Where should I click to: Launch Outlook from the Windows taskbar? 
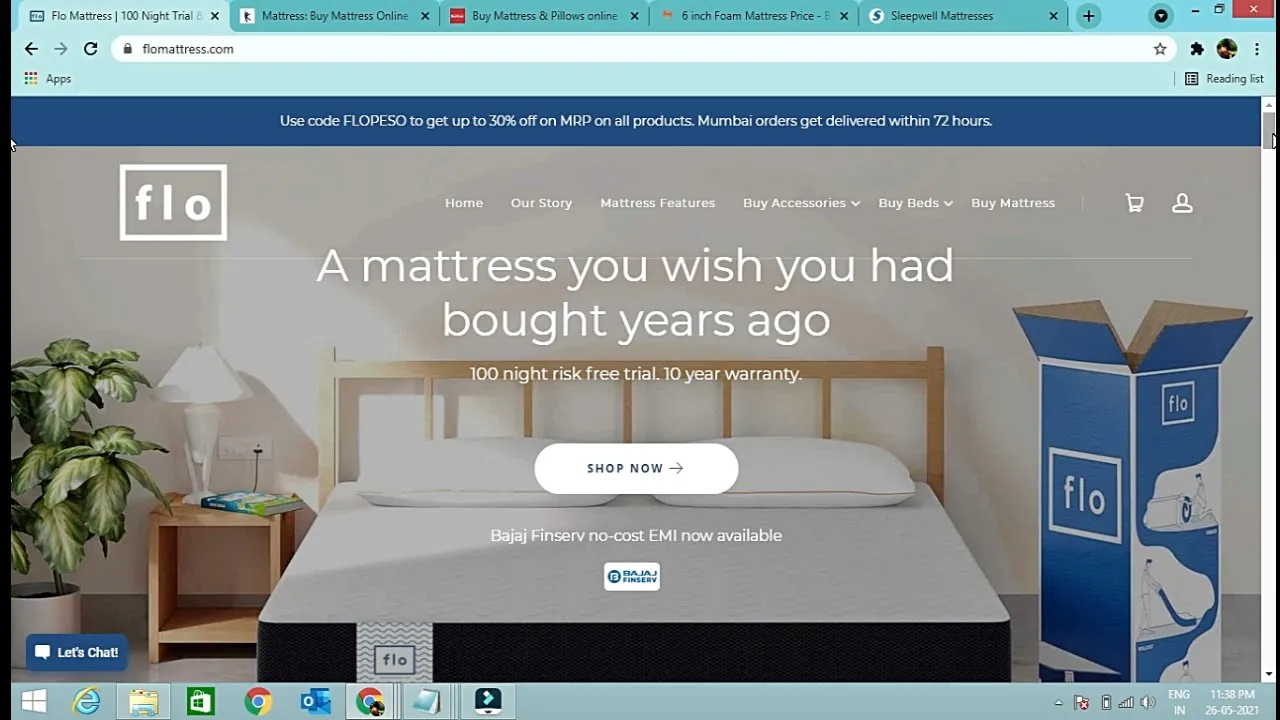point(315,702)
